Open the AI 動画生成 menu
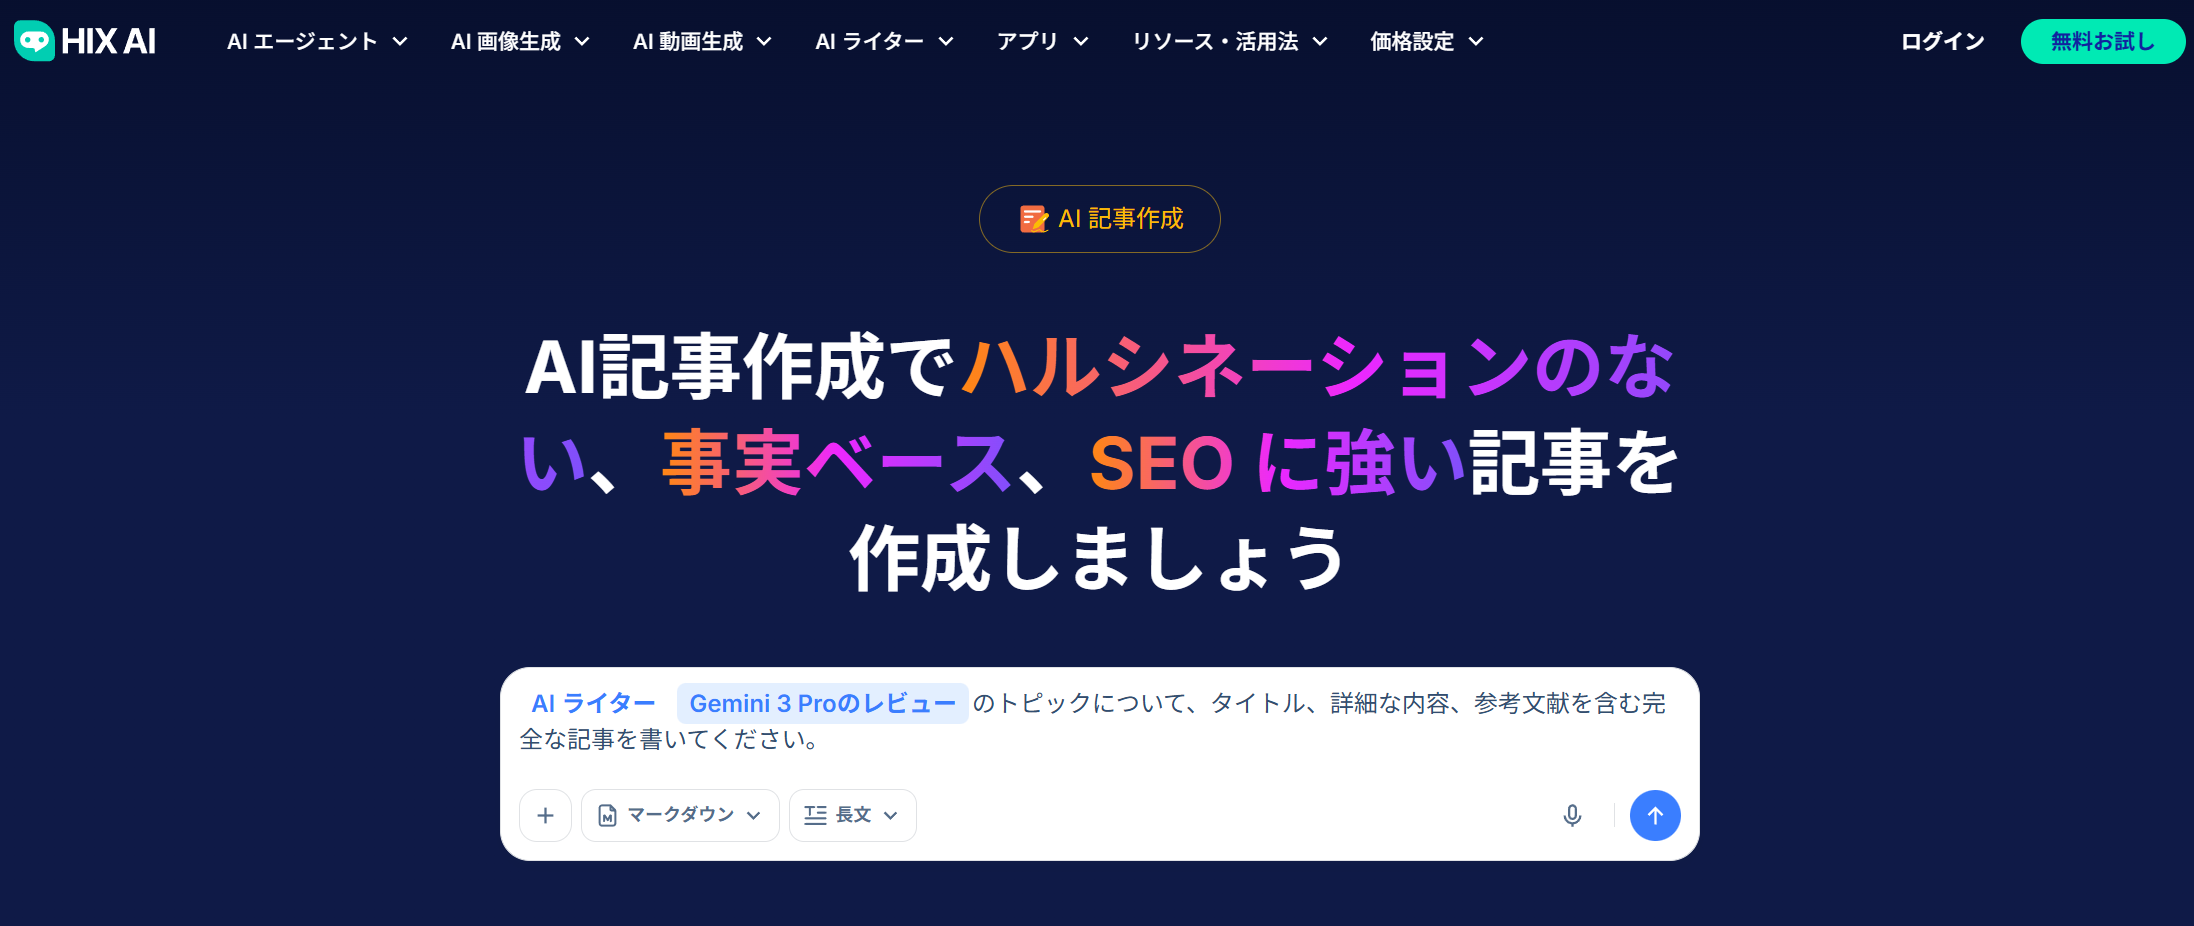 [x=702, y=41]
